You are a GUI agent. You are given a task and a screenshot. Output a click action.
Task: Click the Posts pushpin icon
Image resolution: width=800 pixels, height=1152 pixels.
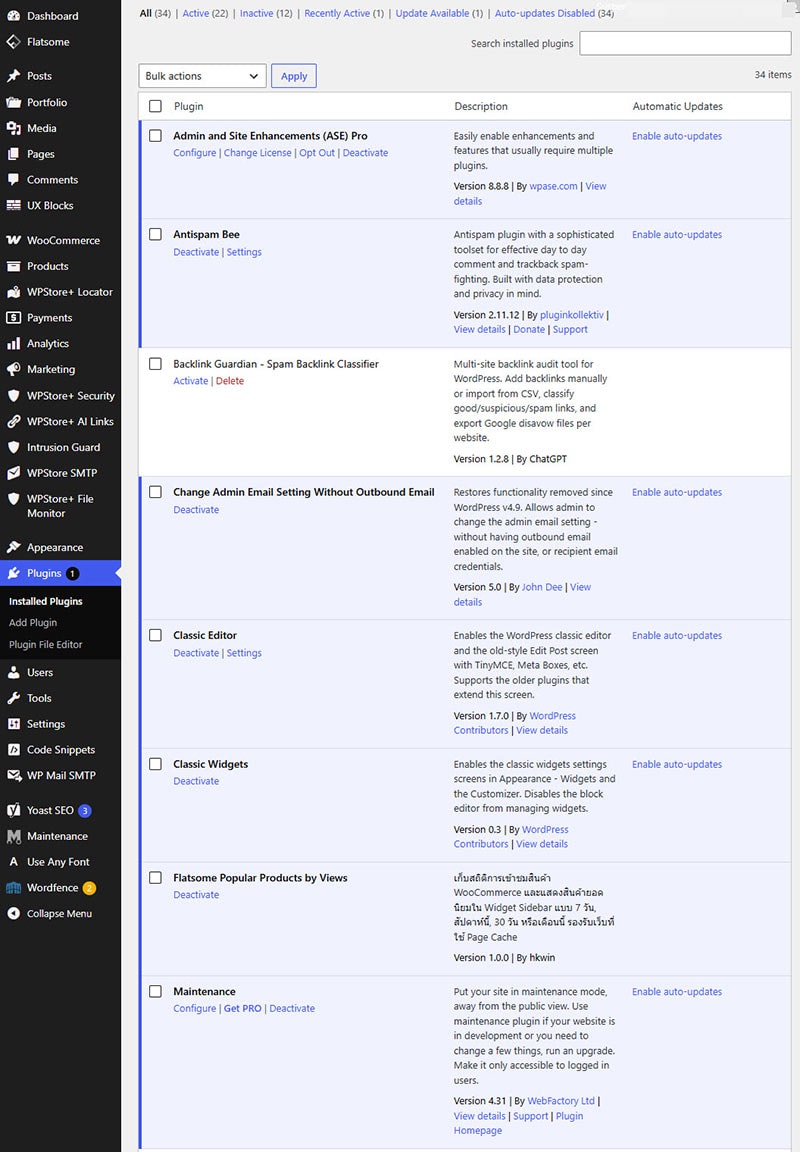[x=13, y=76]
